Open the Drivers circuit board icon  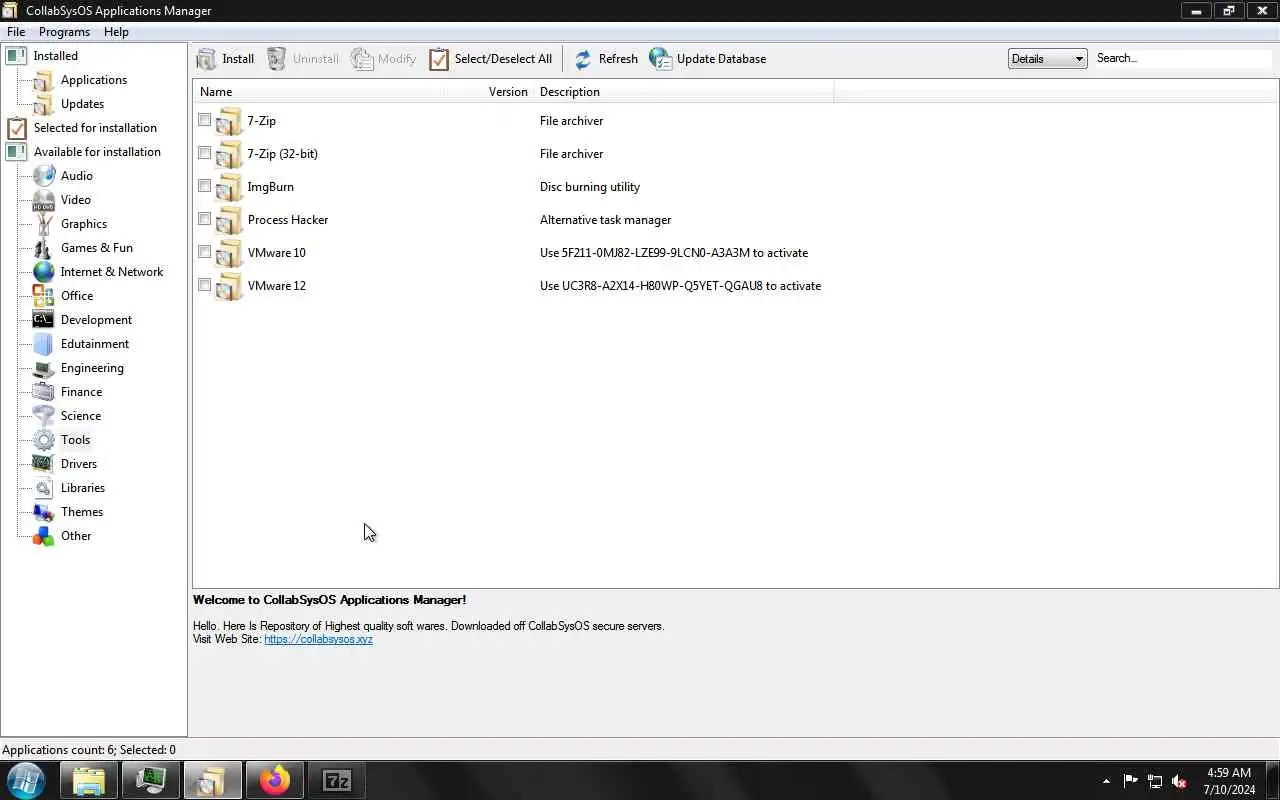(x=44, y=464)
